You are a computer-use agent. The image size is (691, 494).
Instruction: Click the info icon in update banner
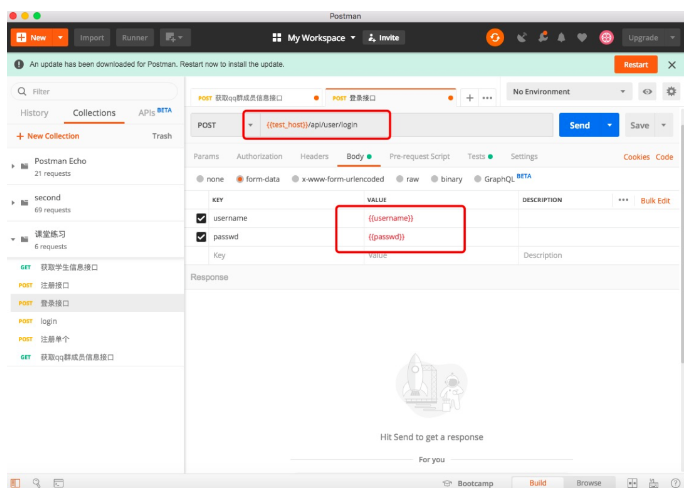pyautogui.click(x=19, y=64)
